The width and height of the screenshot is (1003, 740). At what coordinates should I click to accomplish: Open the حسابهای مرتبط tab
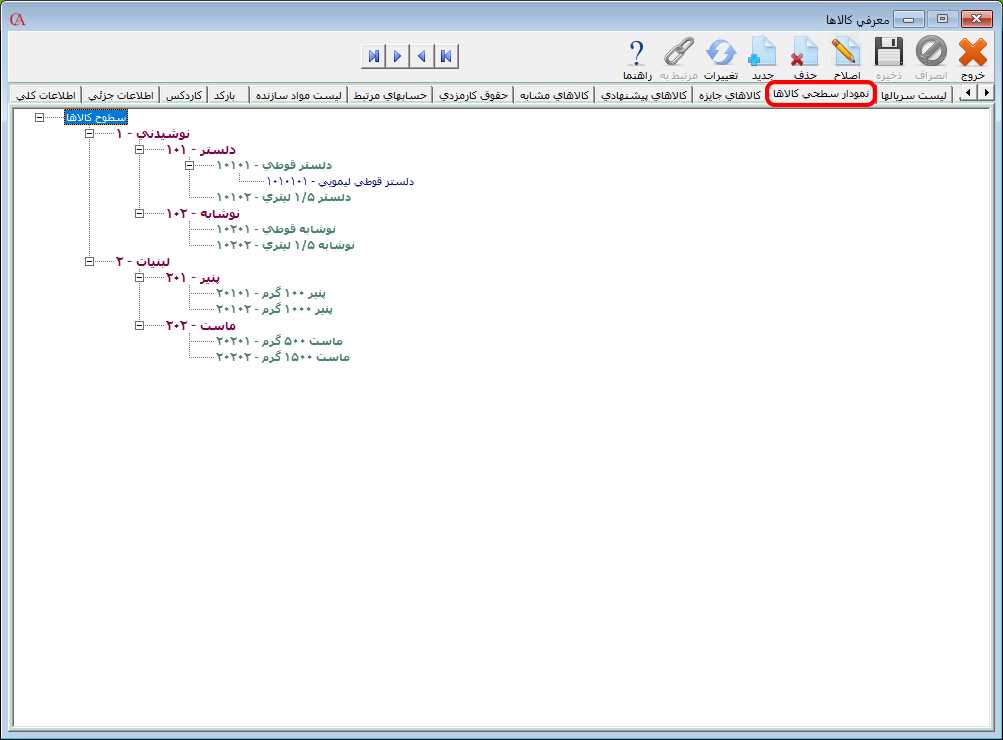coord(389,95)
